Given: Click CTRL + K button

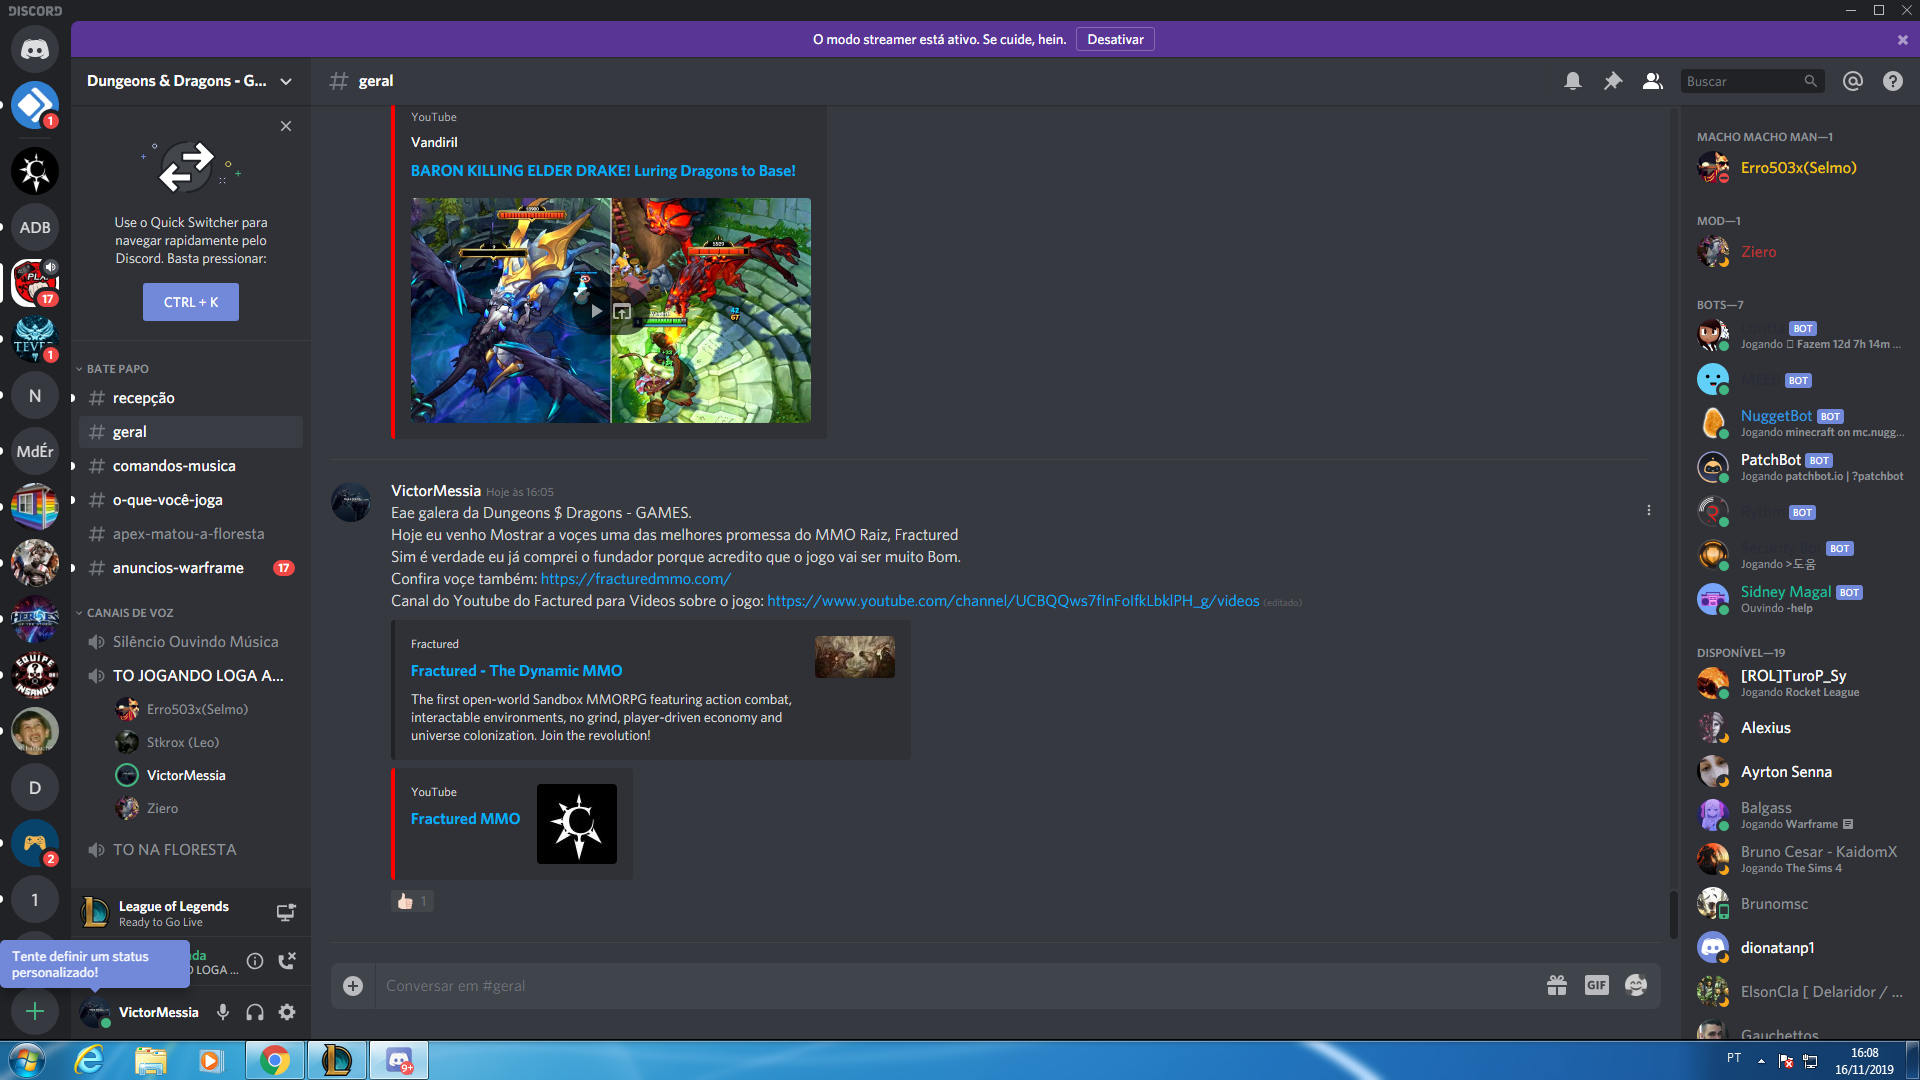Looking at the screenshot, I should click(x=191, y=302).
